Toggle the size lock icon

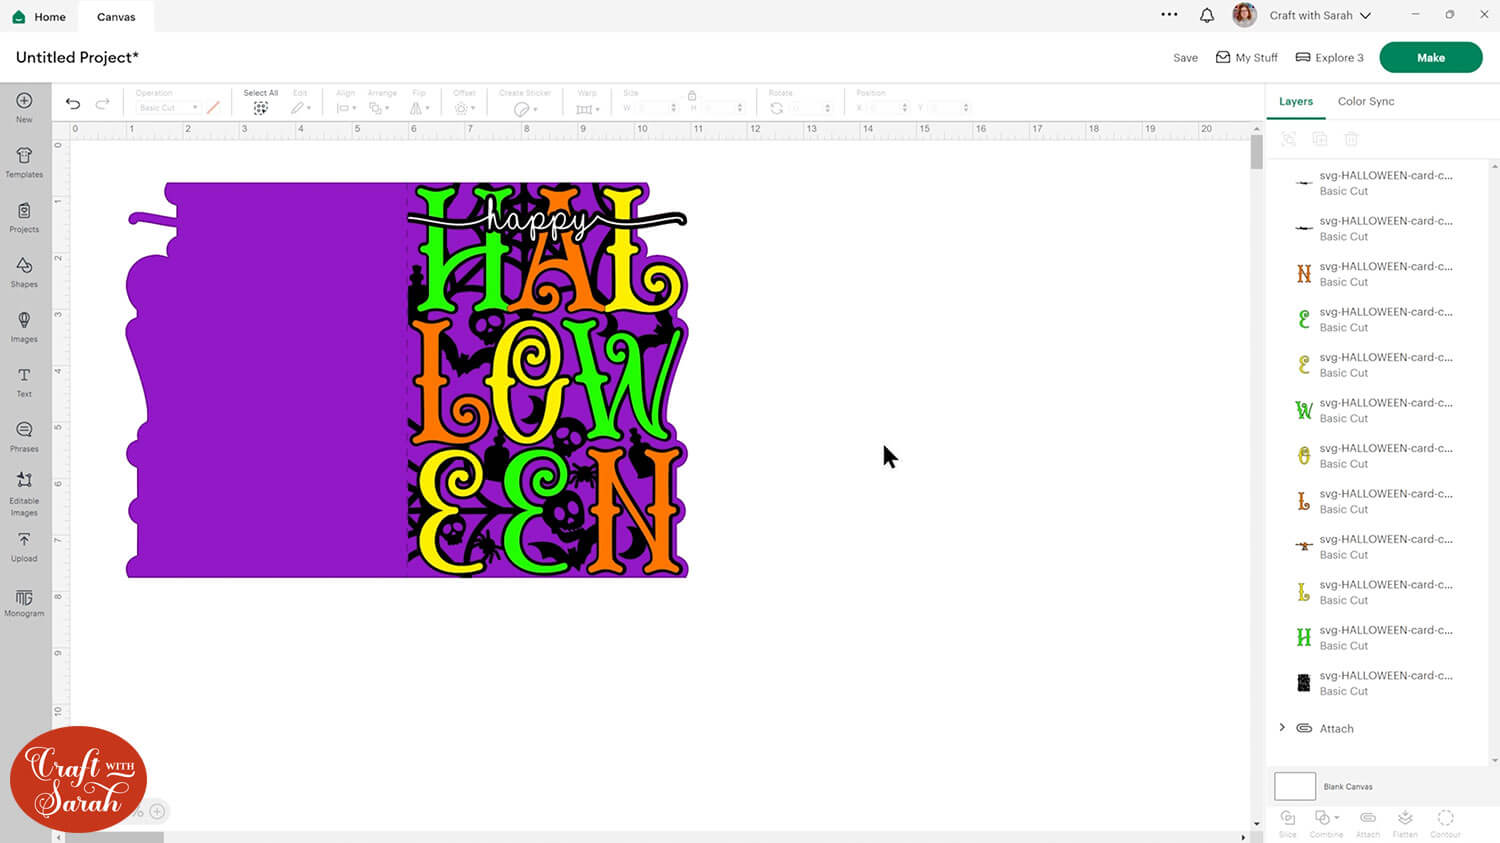tap(691, 95)
